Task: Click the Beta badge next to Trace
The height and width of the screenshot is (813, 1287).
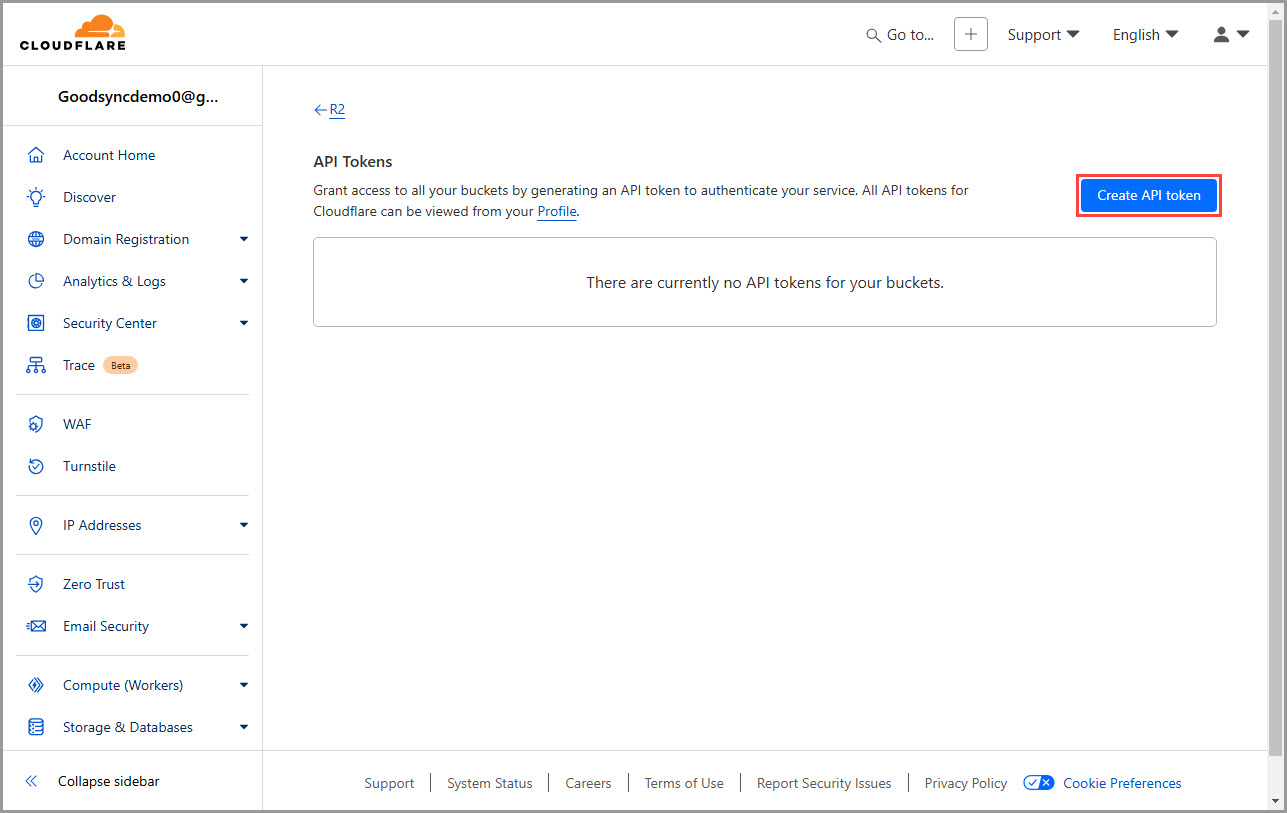Action: 120,365
